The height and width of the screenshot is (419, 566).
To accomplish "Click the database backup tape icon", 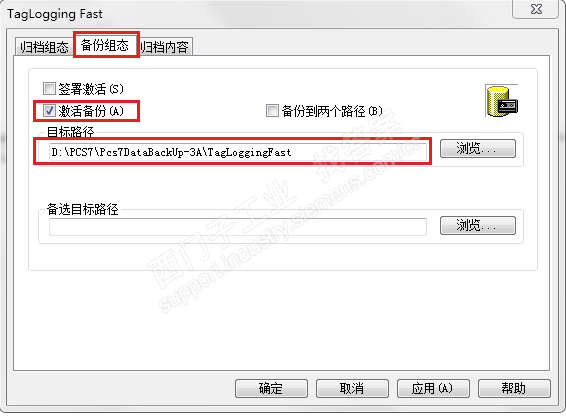I will (502, 101).
